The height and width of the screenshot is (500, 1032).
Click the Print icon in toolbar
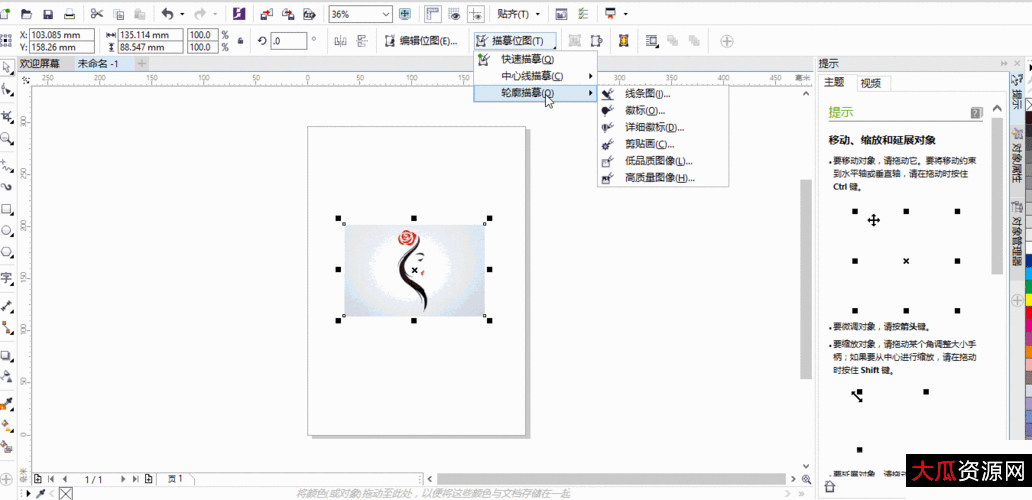tap(69, 14)
